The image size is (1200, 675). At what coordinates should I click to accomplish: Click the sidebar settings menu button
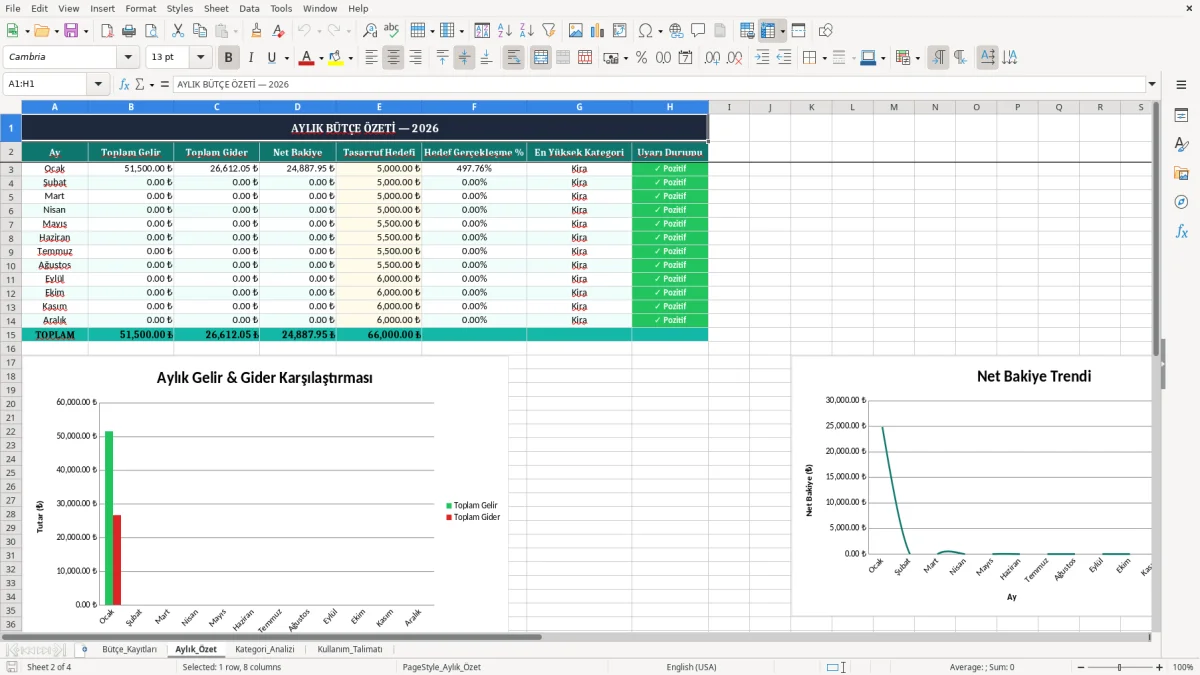(x=1181, y=85)
